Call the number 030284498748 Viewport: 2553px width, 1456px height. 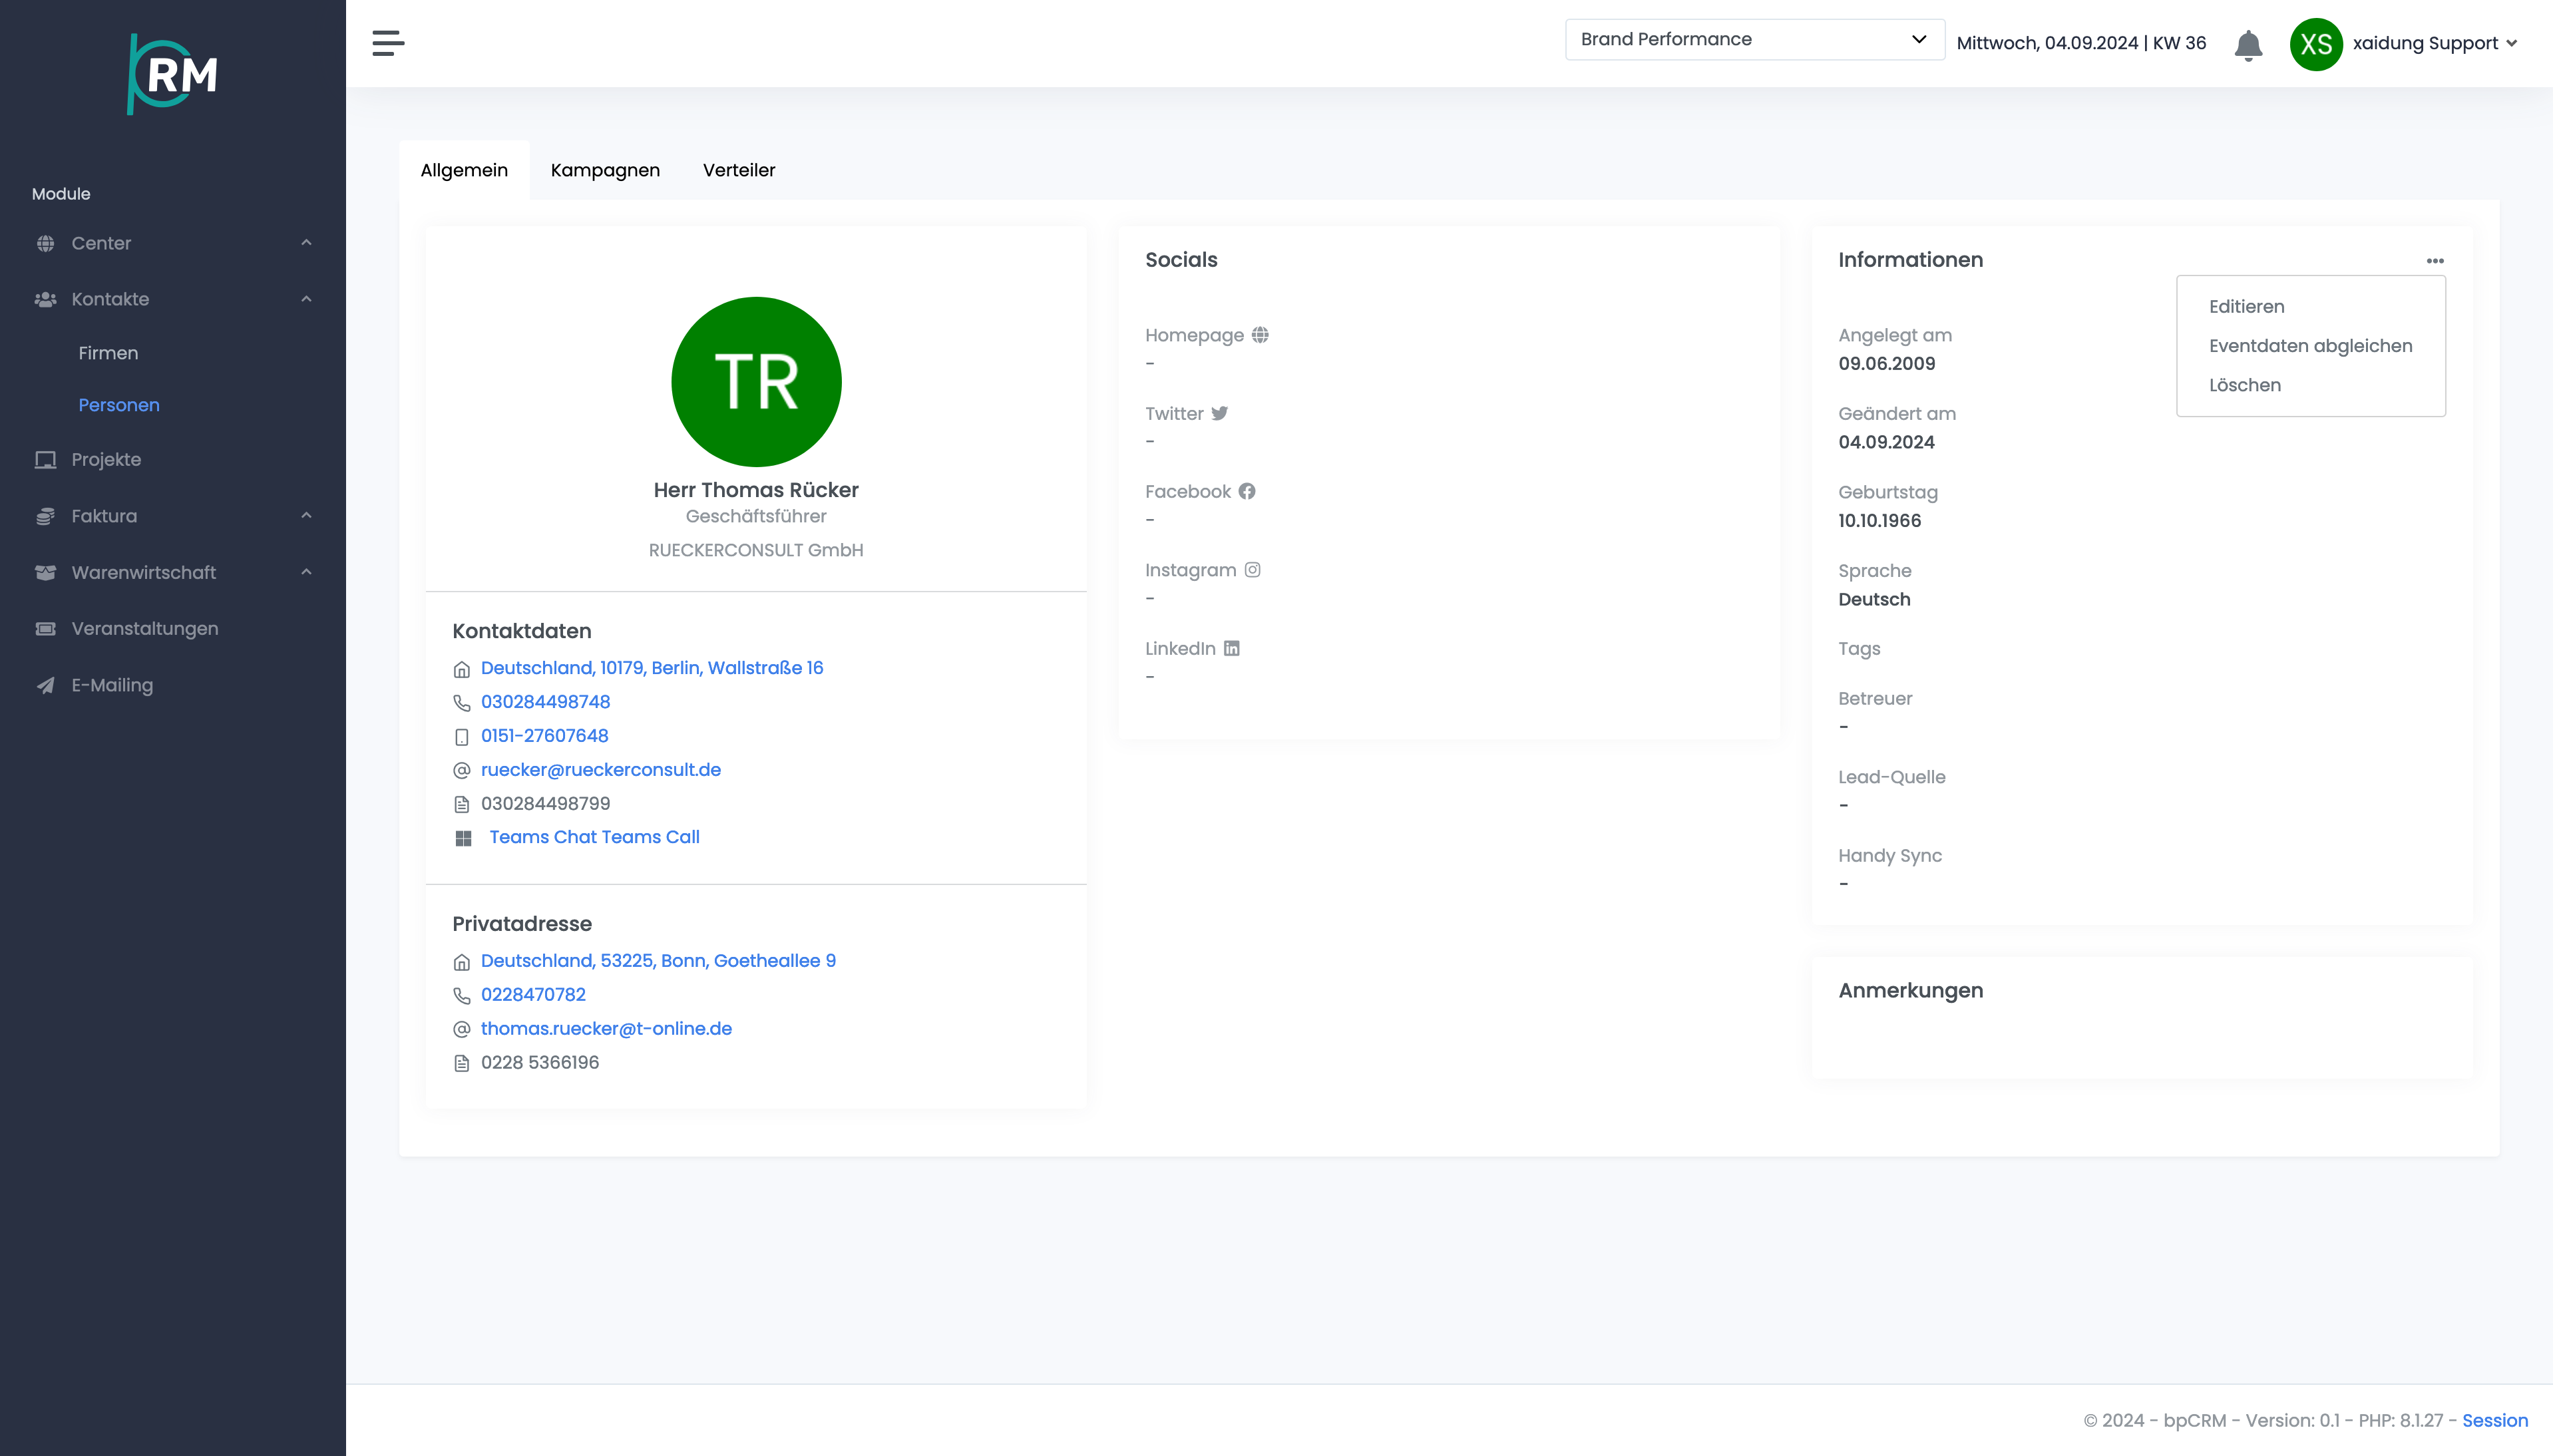click(545, 702)
